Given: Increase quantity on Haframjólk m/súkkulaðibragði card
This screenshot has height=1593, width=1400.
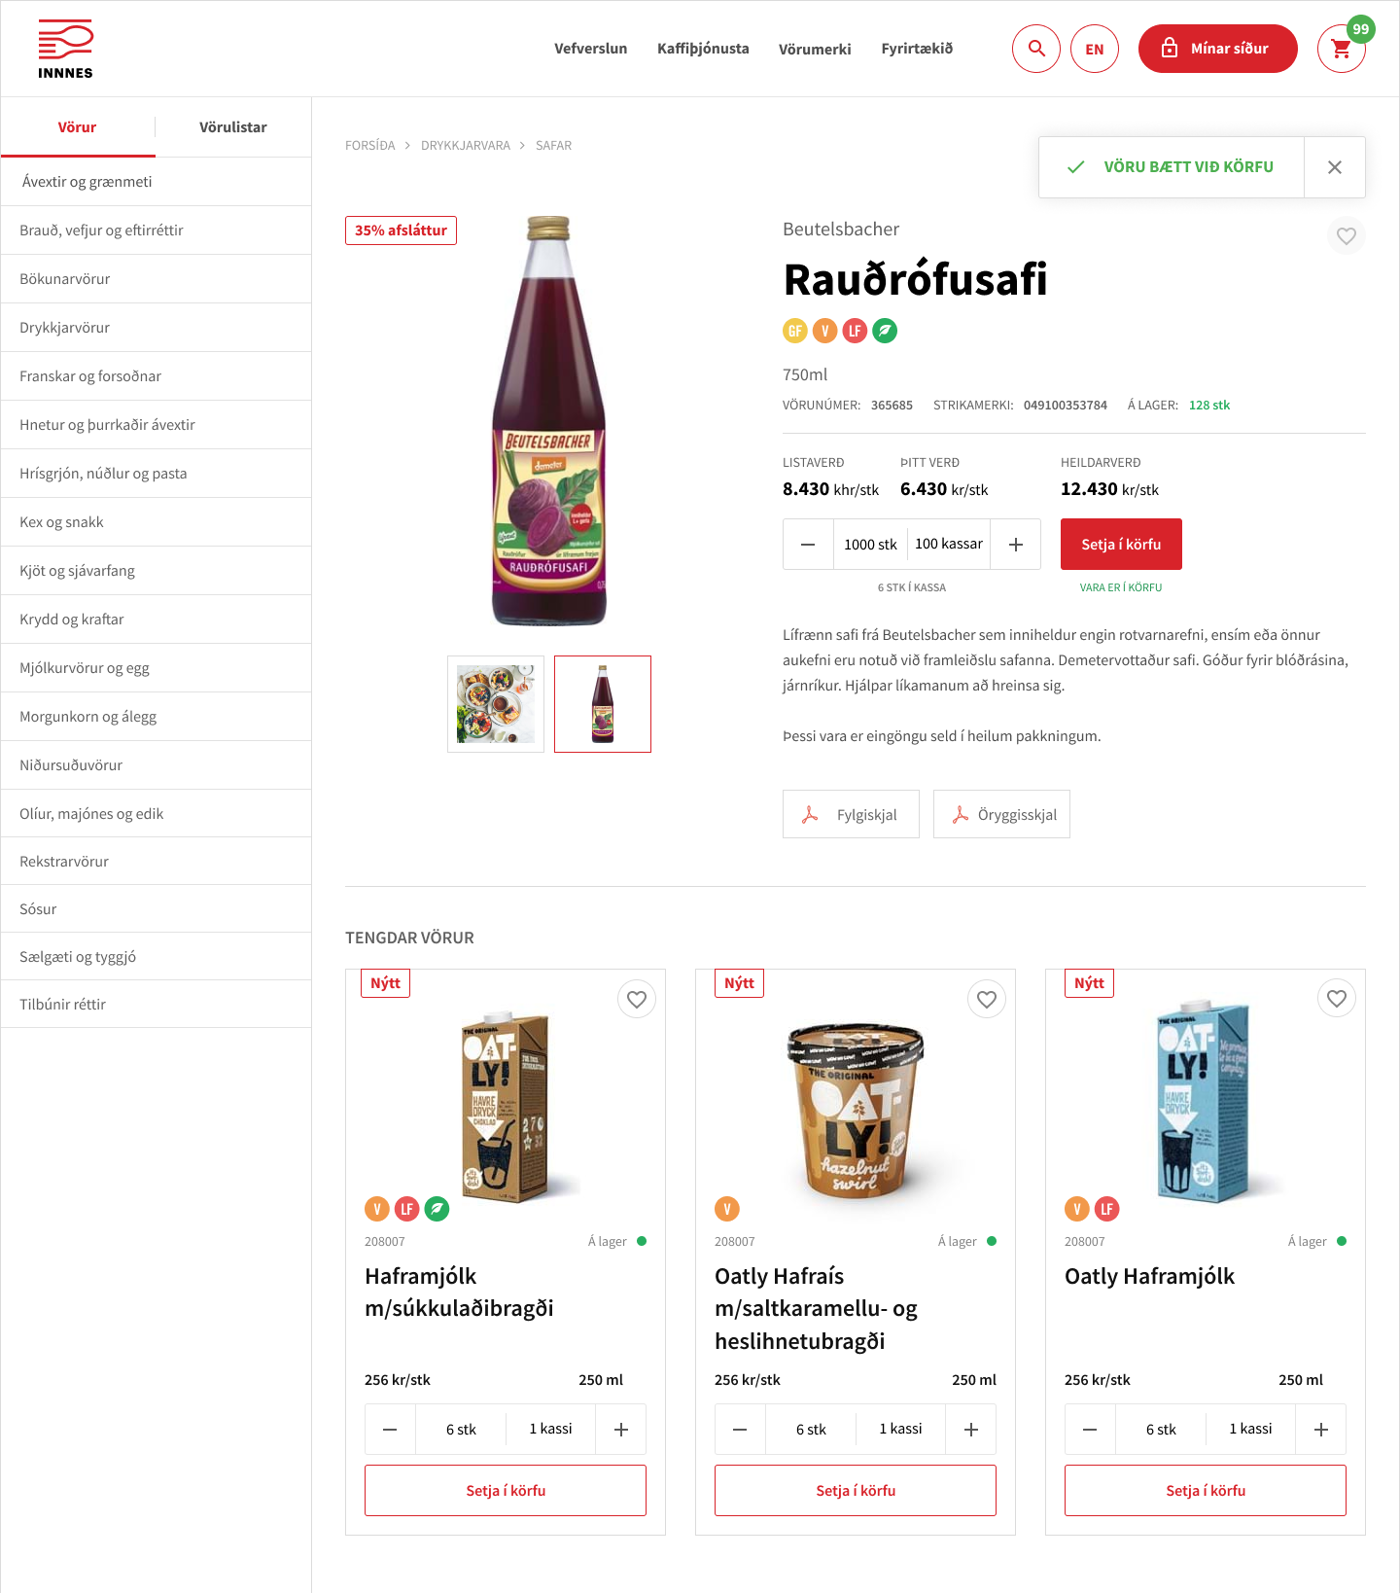Looking at the screenshot, I should (x=621, y=1430).
